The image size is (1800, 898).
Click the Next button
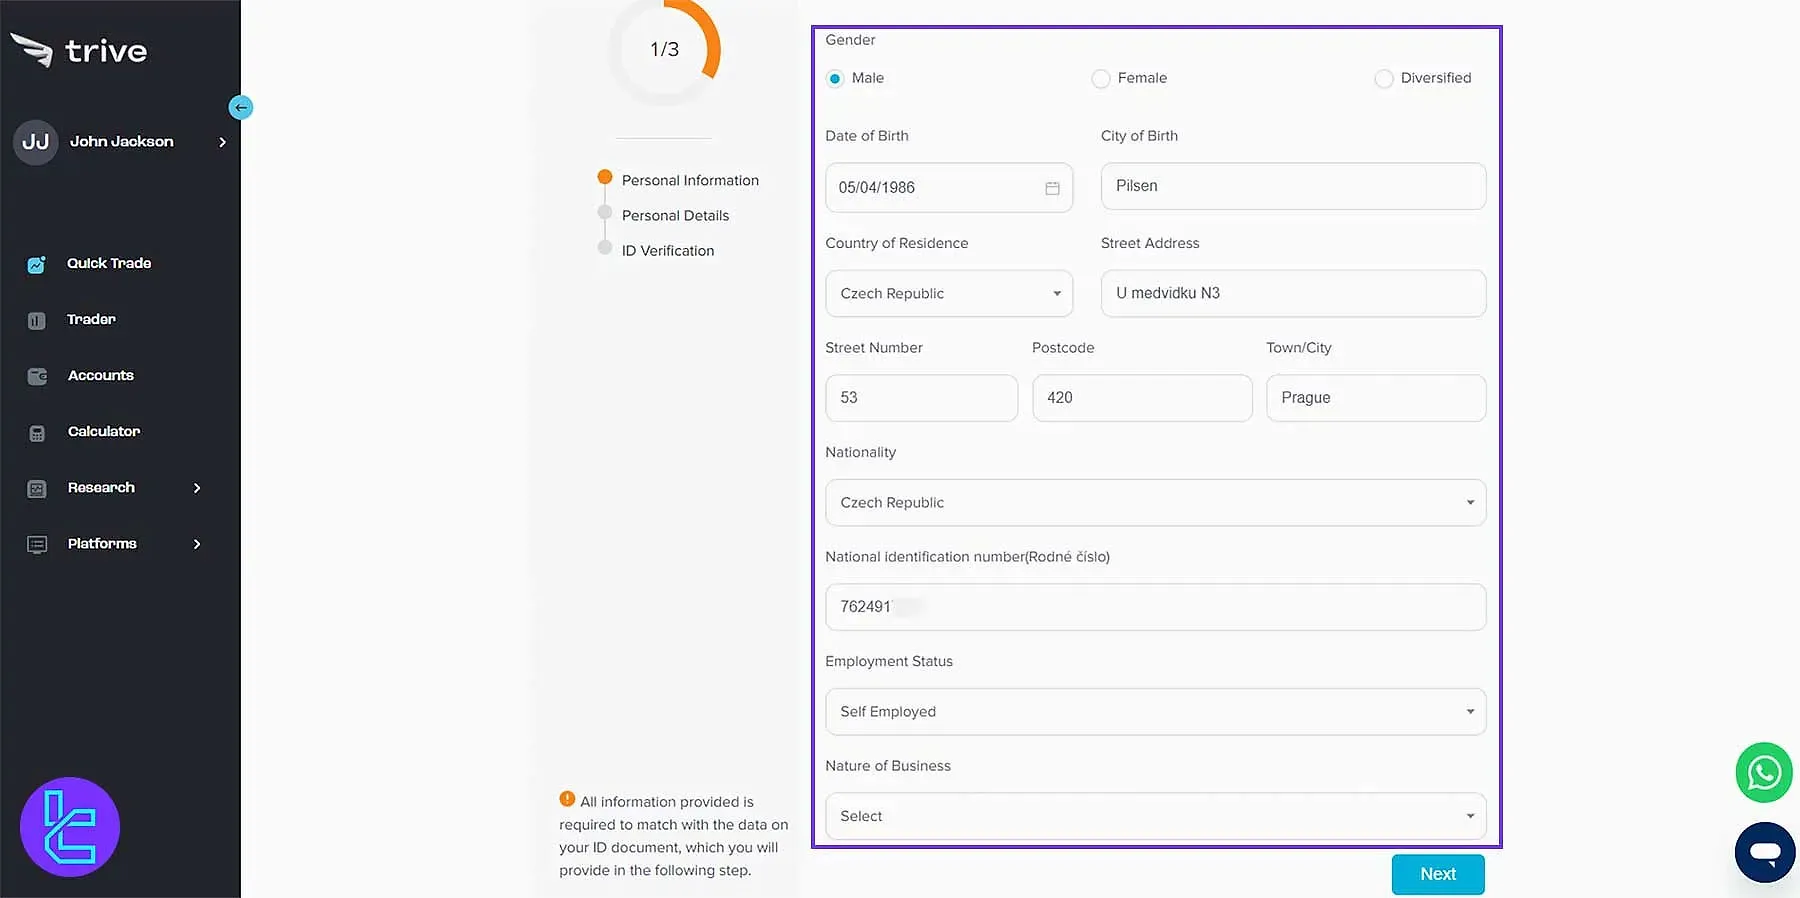pos(1438,874)
